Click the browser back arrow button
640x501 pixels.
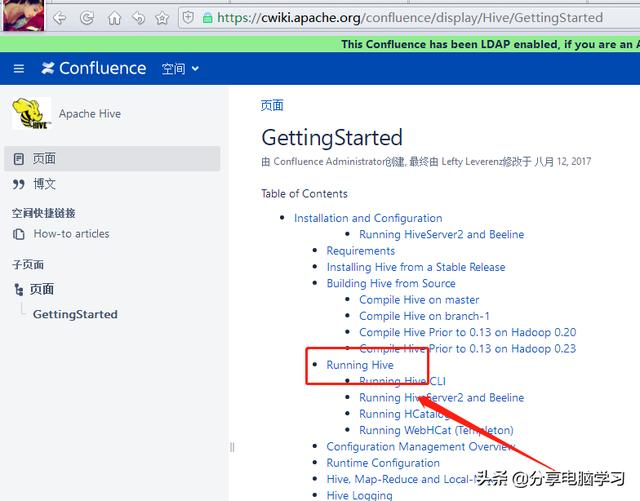[60, 18]
